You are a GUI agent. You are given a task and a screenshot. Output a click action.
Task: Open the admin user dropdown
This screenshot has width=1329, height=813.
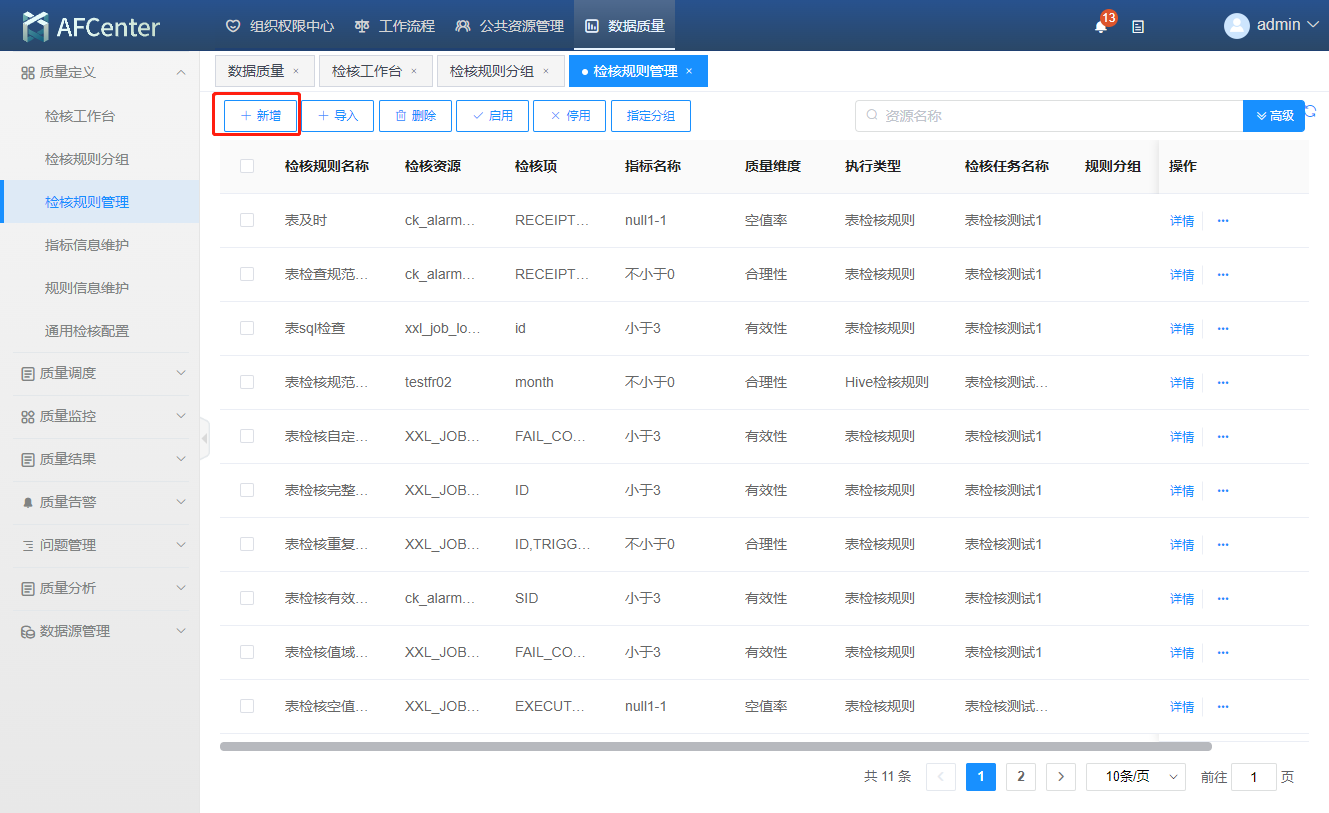pos(1272,25)
